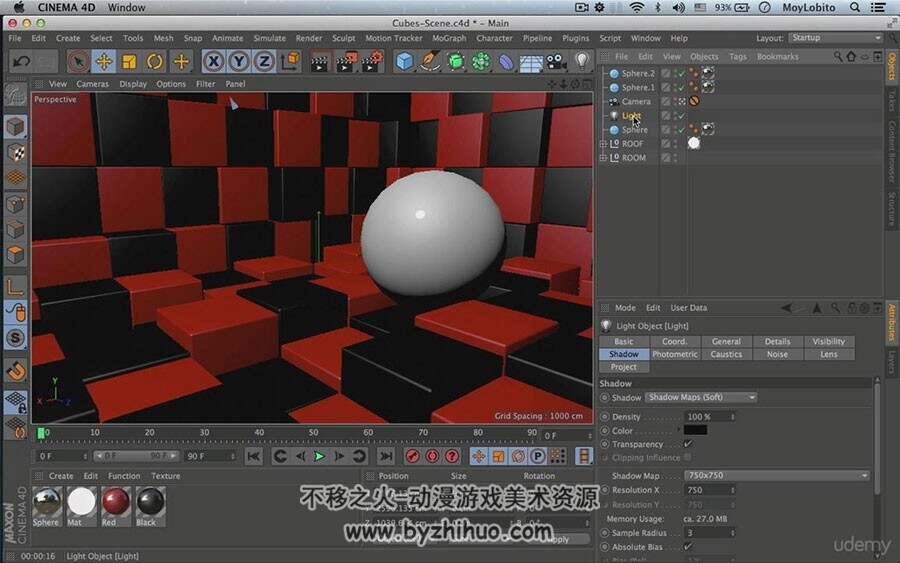This screenshot has height=563, width=900.
Task: Open the Sculpt menu
Action: [x=343, y=38]
